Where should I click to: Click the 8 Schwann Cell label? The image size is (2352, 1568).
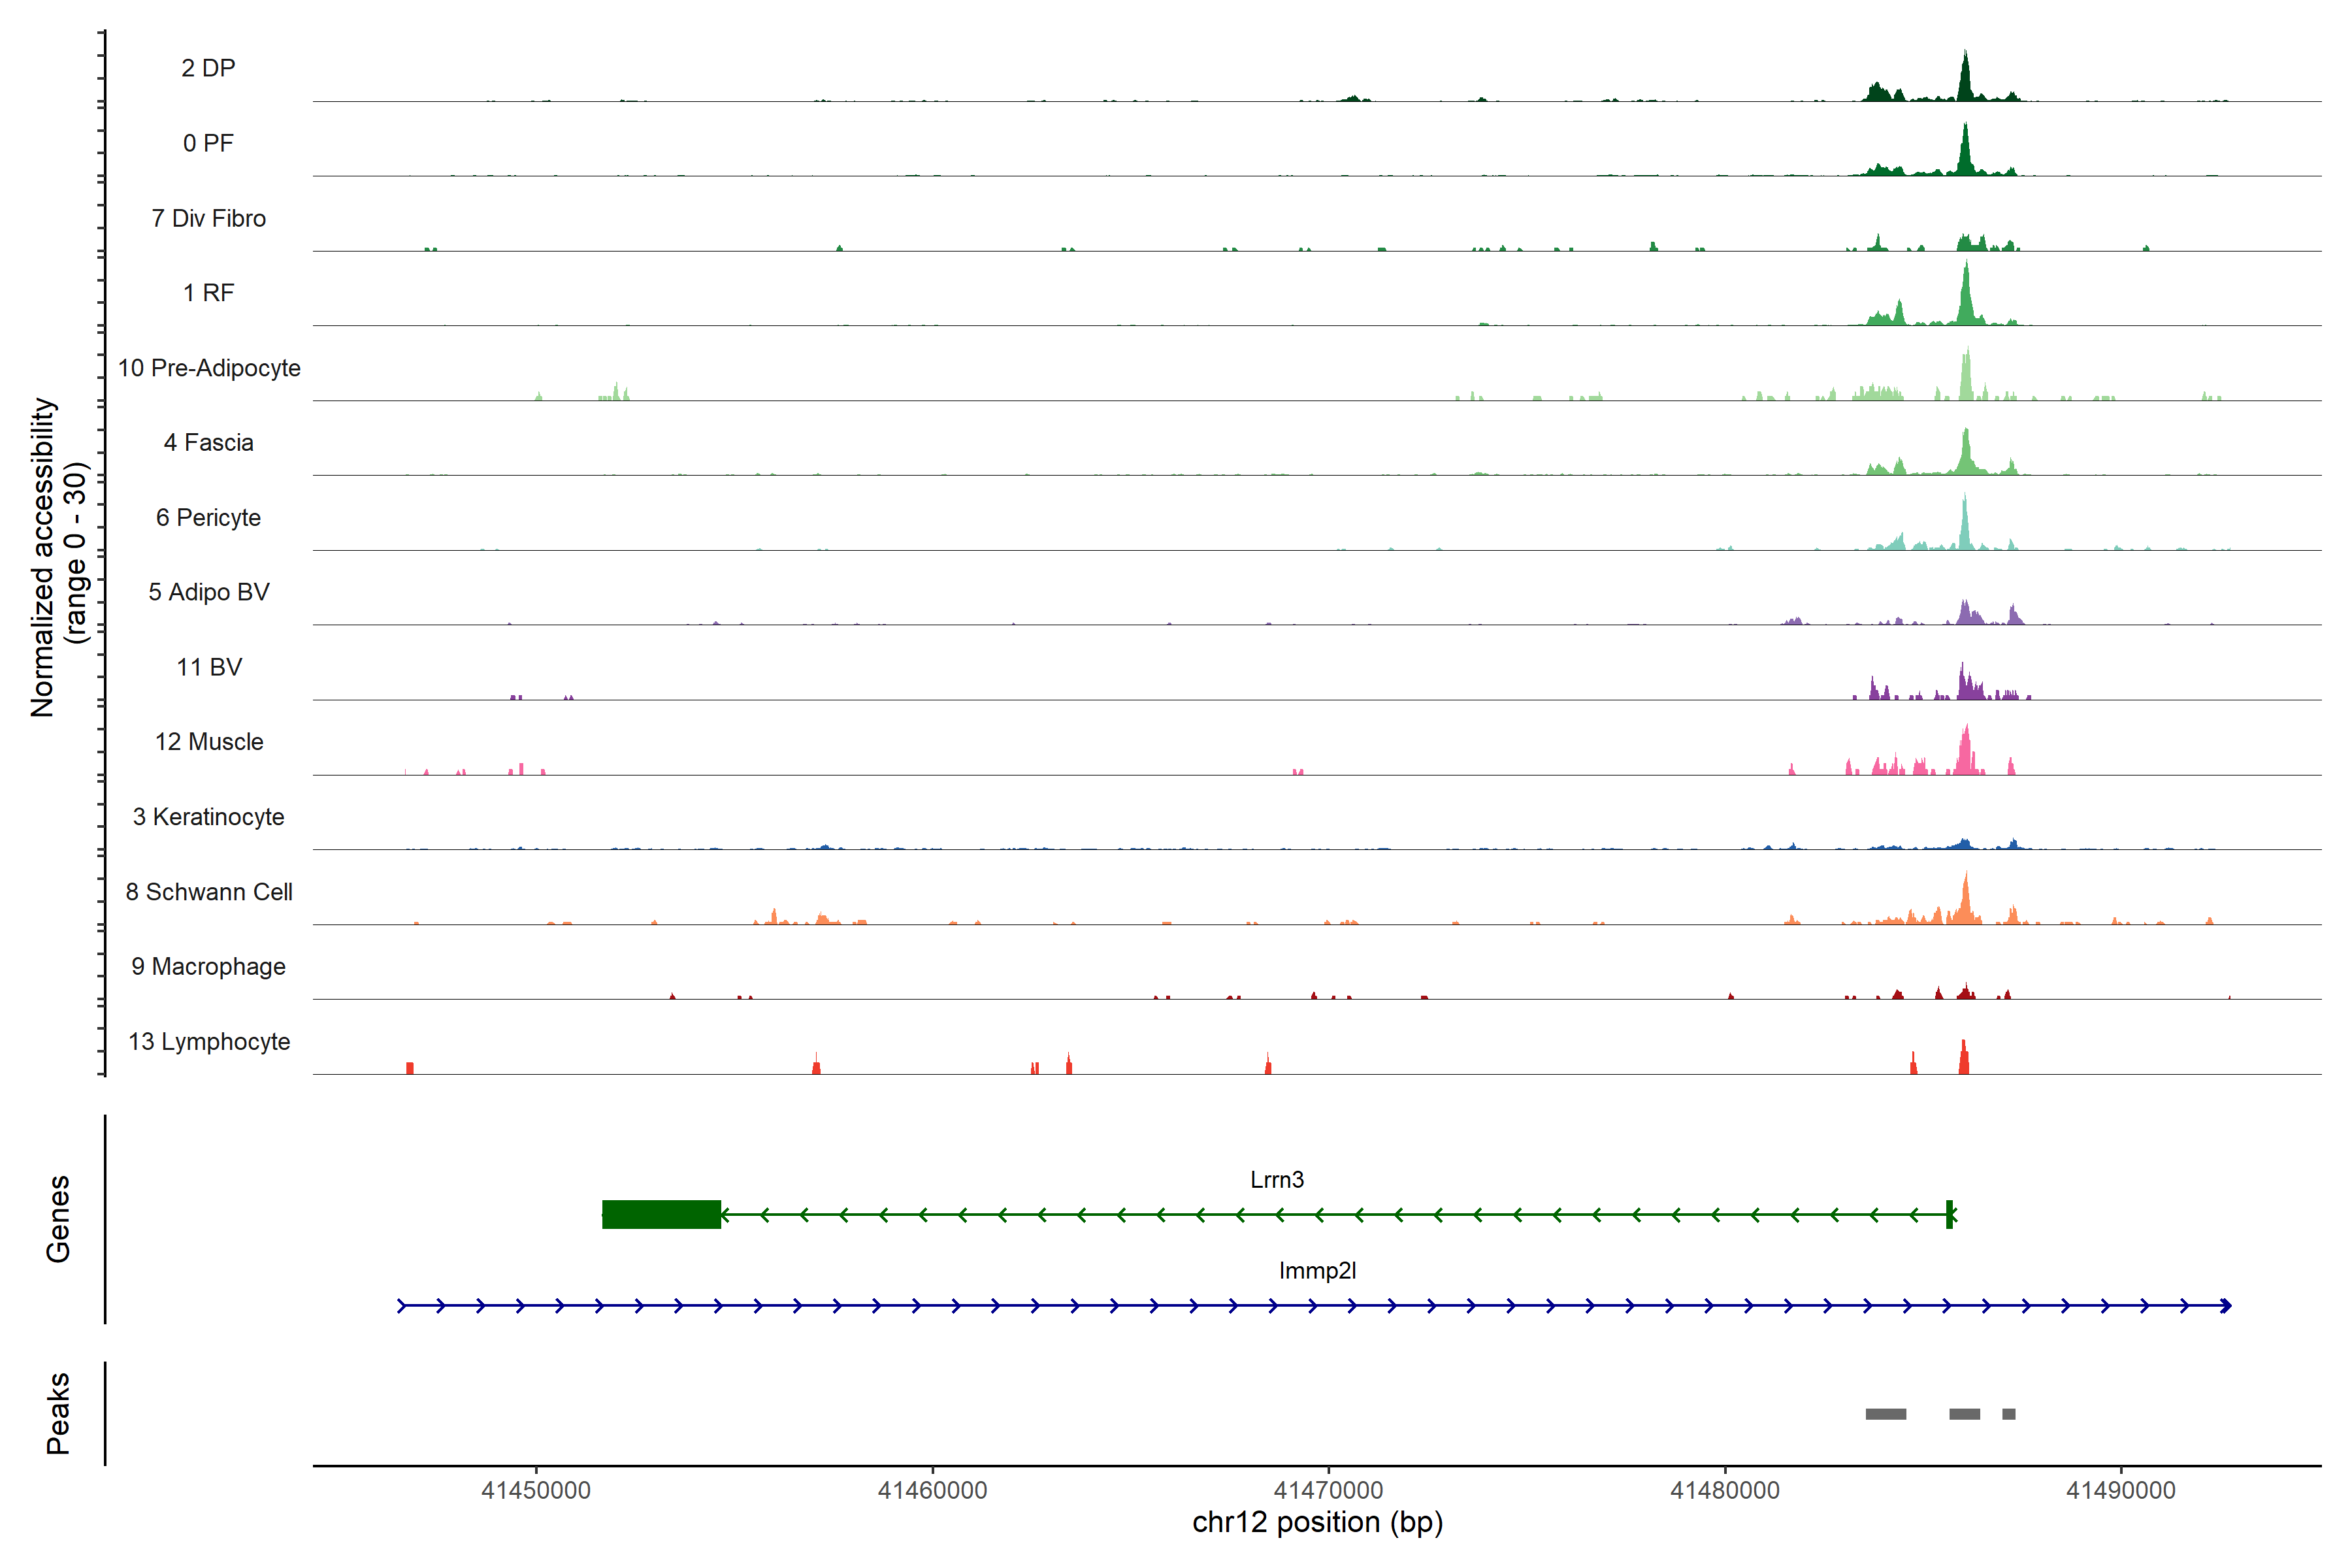point(209,892)
